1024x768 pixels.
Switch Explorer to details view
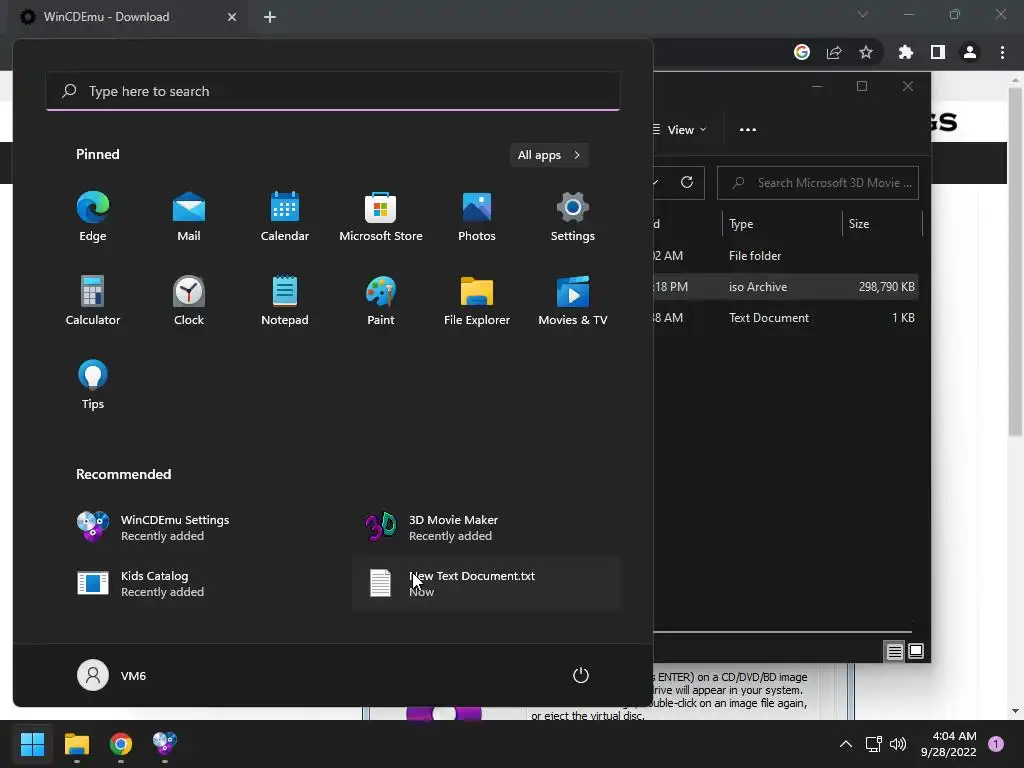(x=895, y=651)
